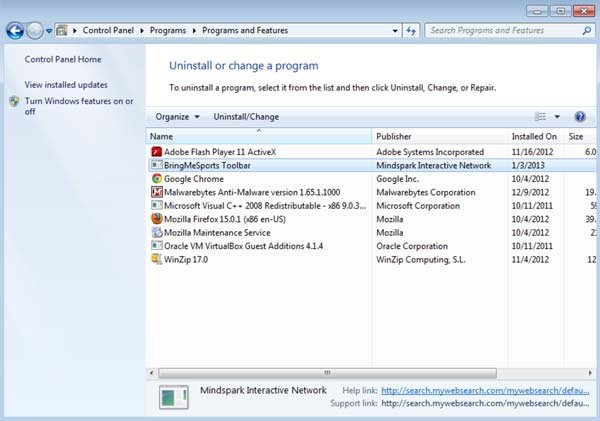Click Google Inc. publisher cell

point(398,179)
